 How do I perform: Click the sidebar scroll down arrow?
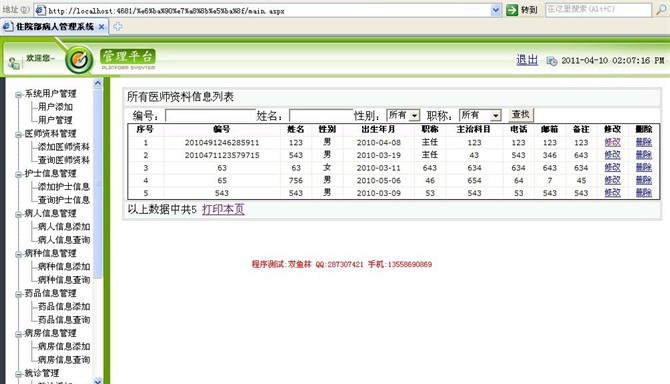97,381
